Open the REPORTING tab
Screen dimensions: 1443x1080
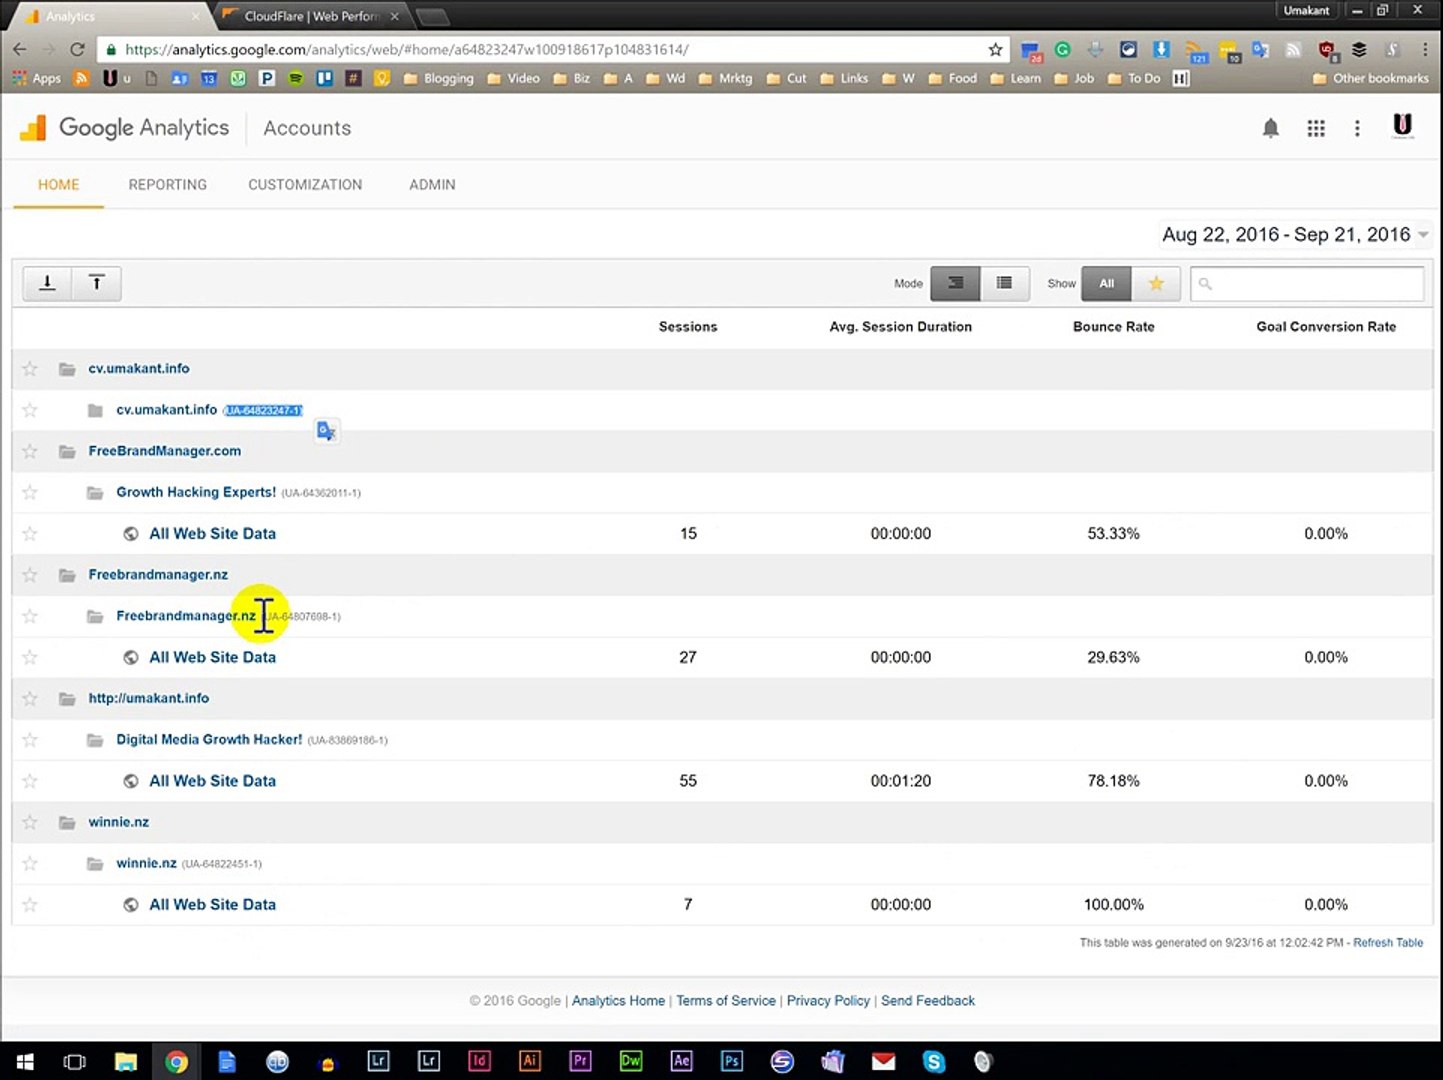click(168, 185)
